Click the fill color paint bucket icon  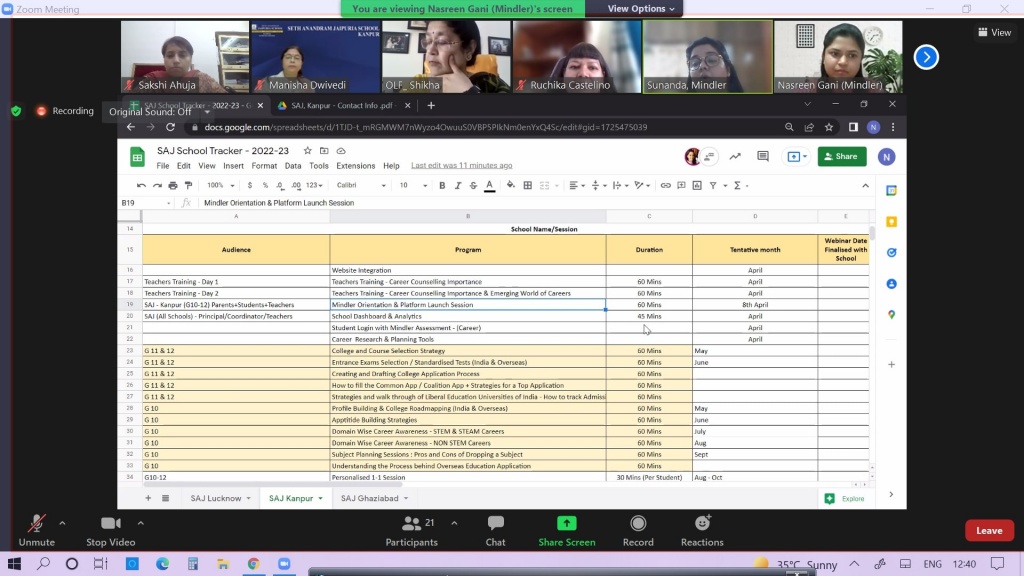coord(511,185)
